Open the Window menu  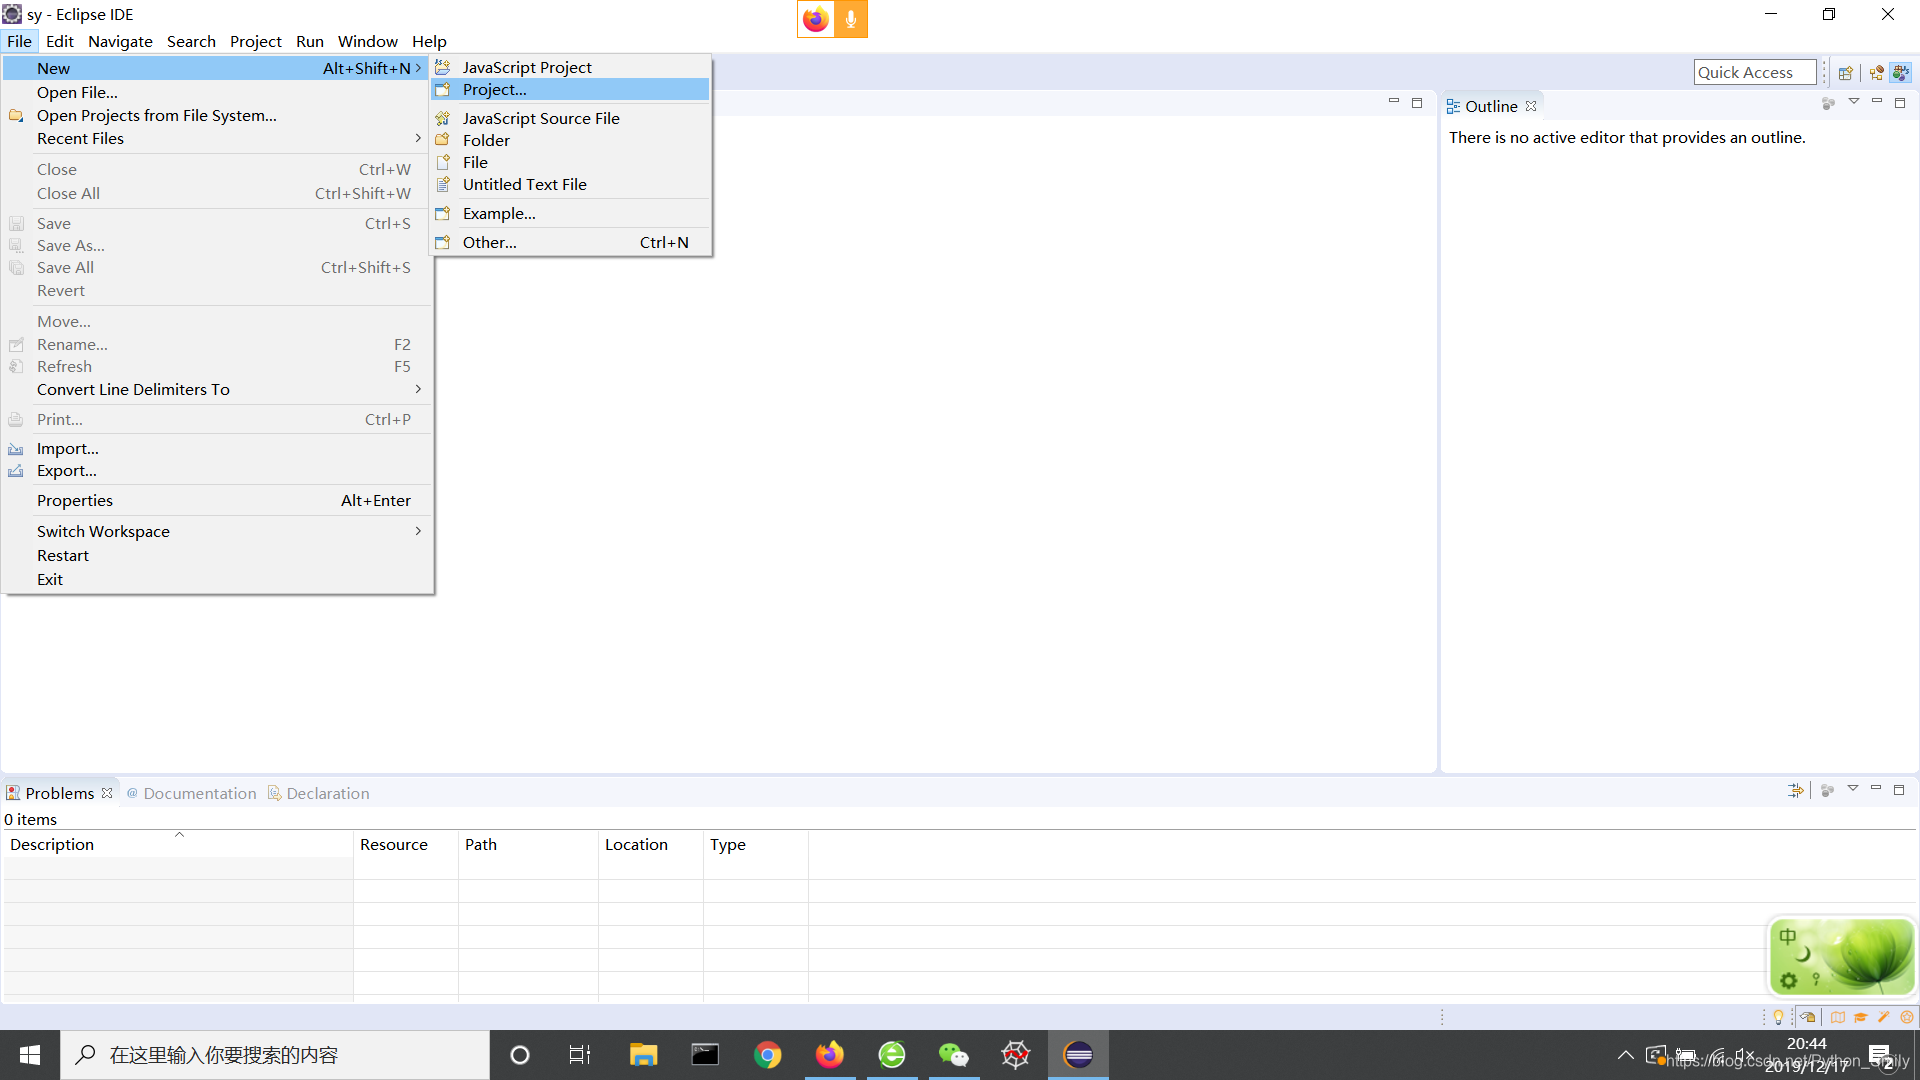pyautogui.click(x=368, y=41)
